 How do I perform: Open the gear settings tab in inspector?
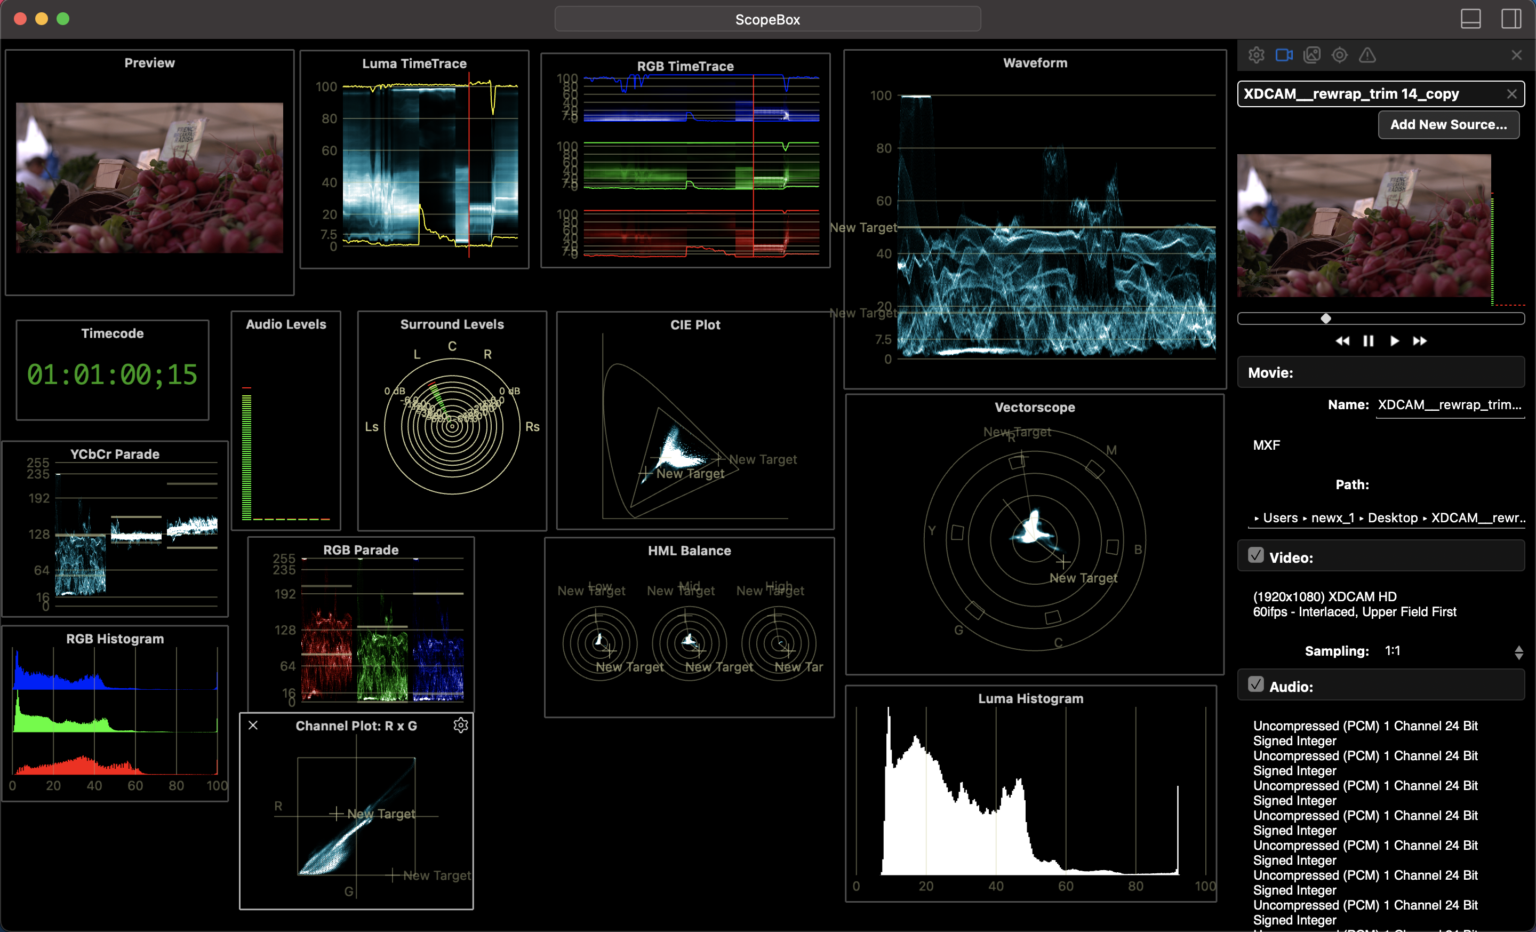point(1257,55)
